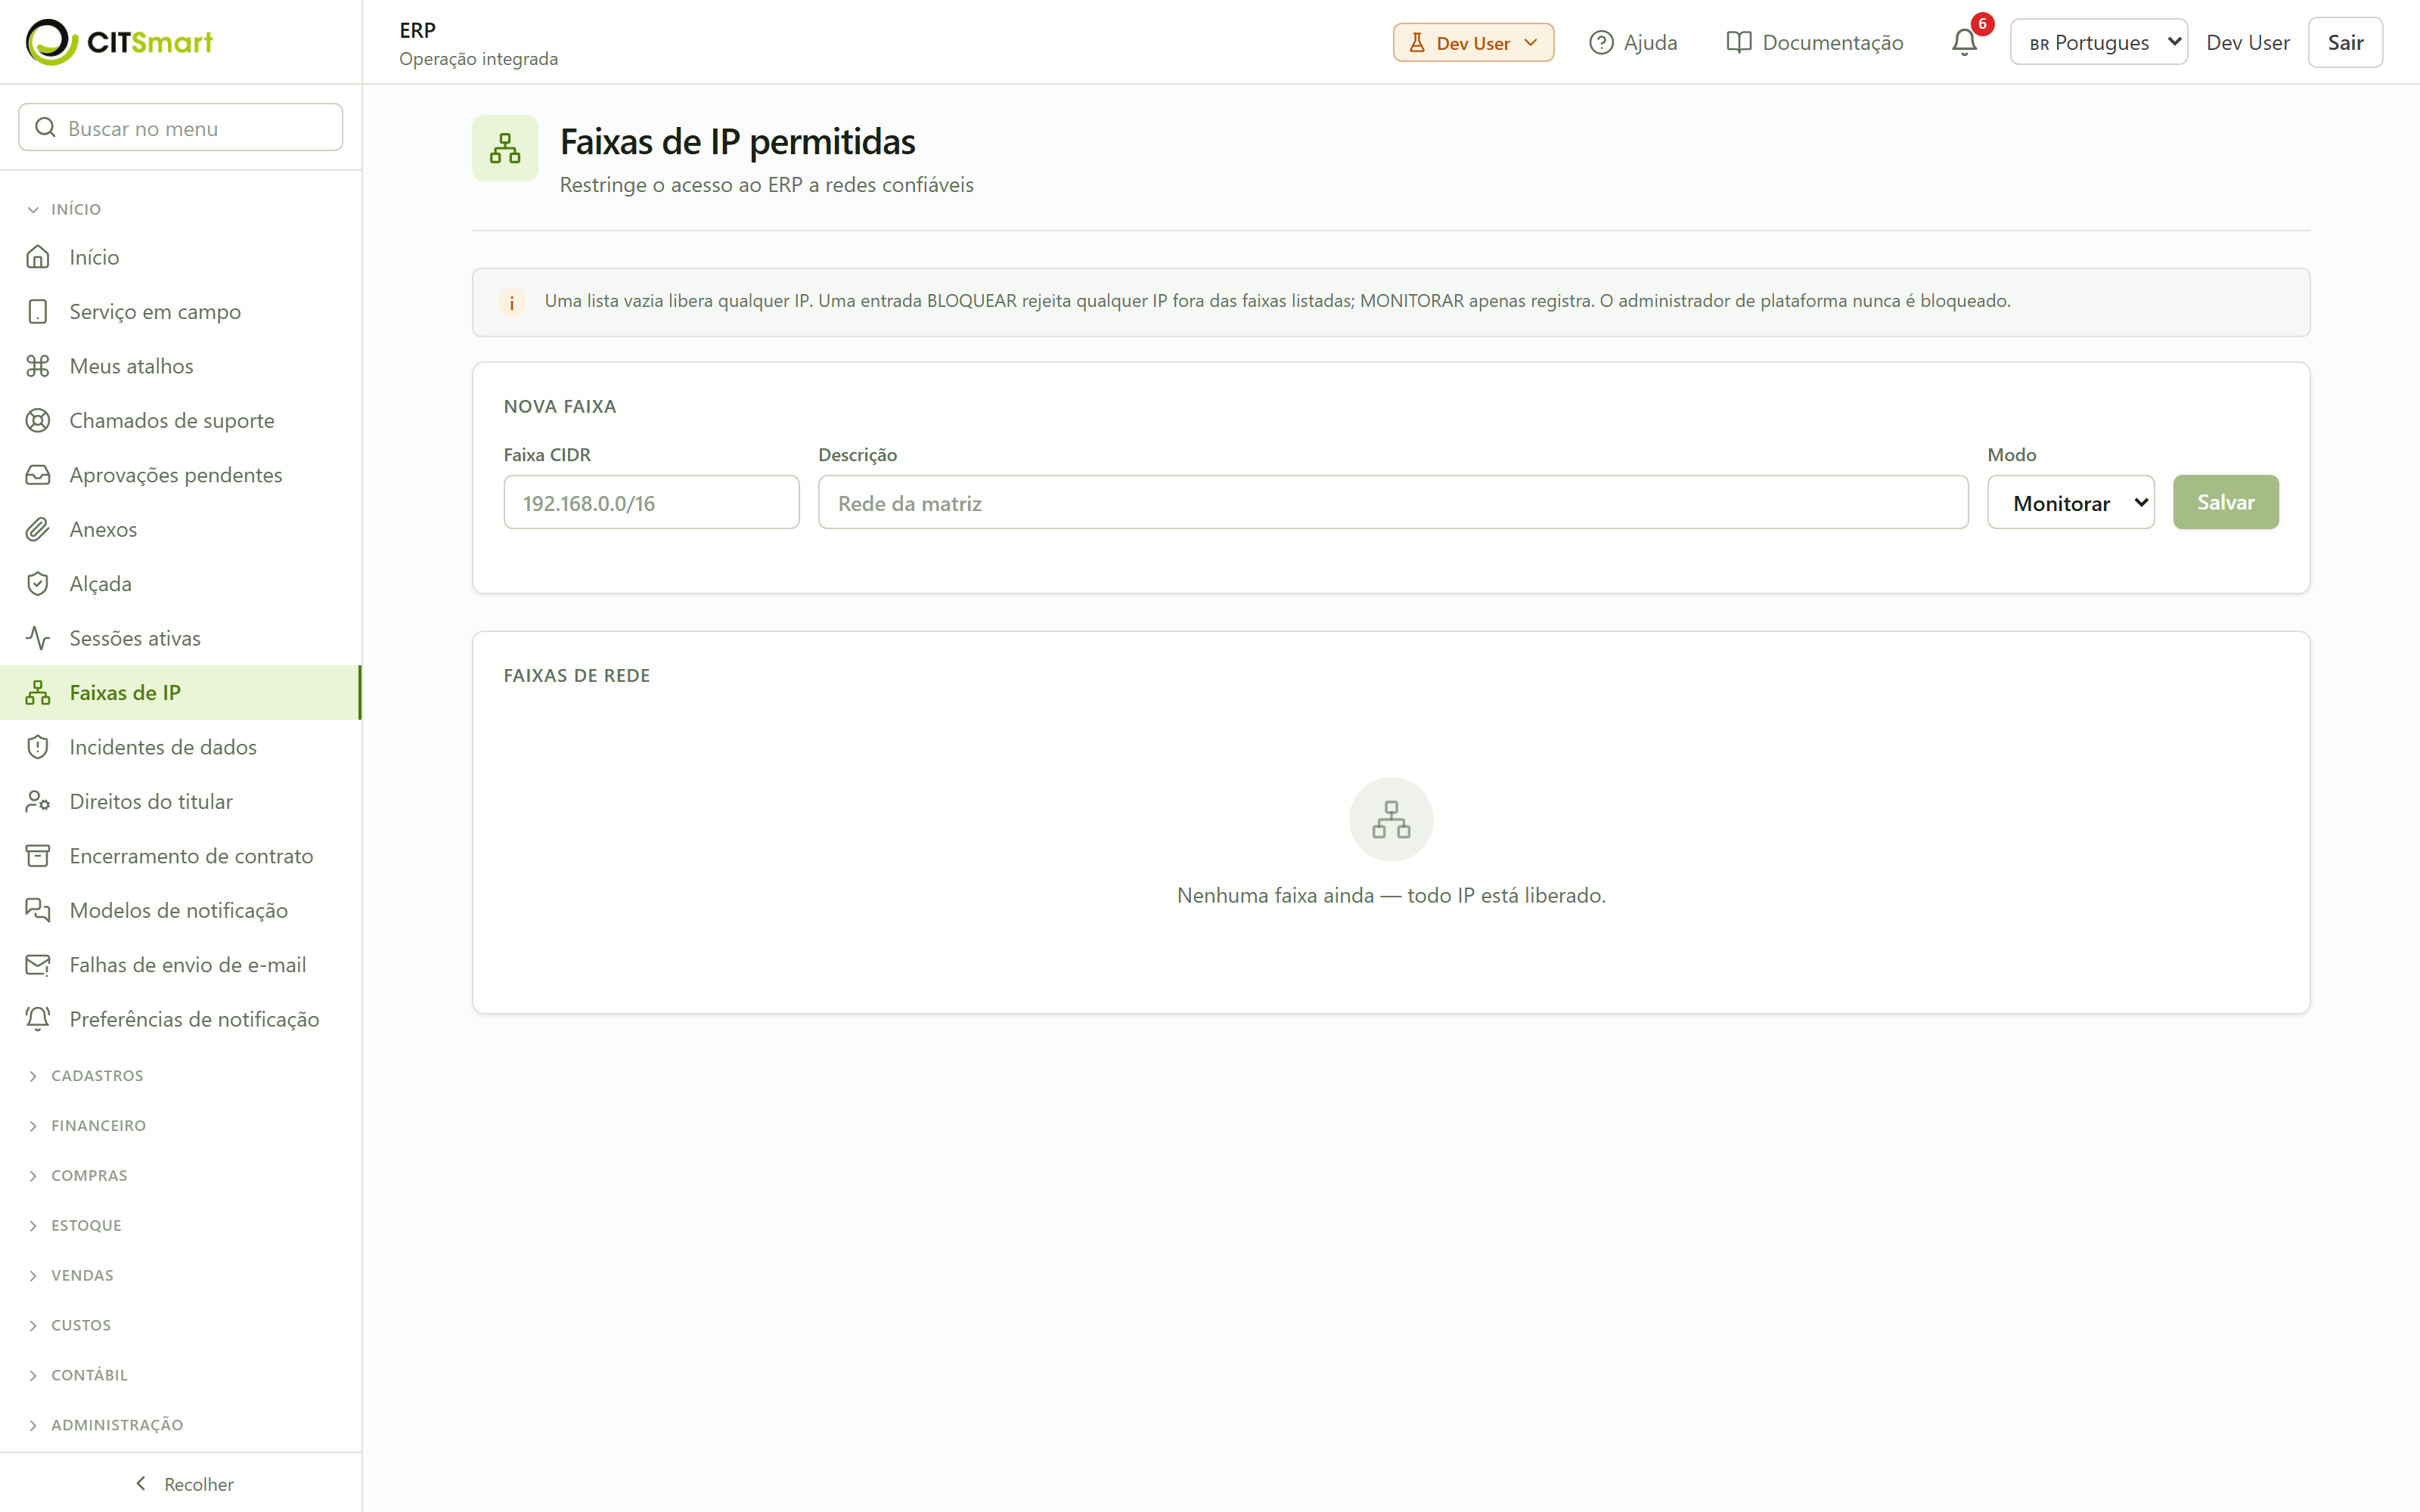This screenshot has width=2420, height=1512.
Task: Focus the Faixa CIDR input field
Action: click(x=651, y=502)
